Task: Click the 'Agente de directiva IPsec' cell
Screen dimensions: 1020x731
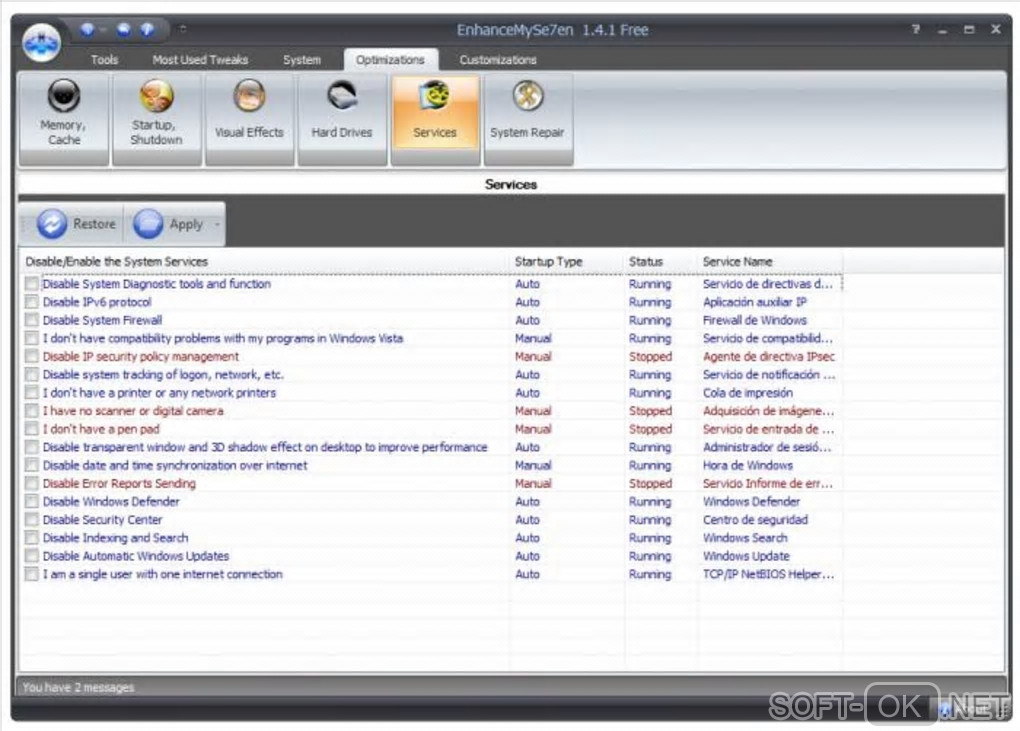Action: [768, 356]
